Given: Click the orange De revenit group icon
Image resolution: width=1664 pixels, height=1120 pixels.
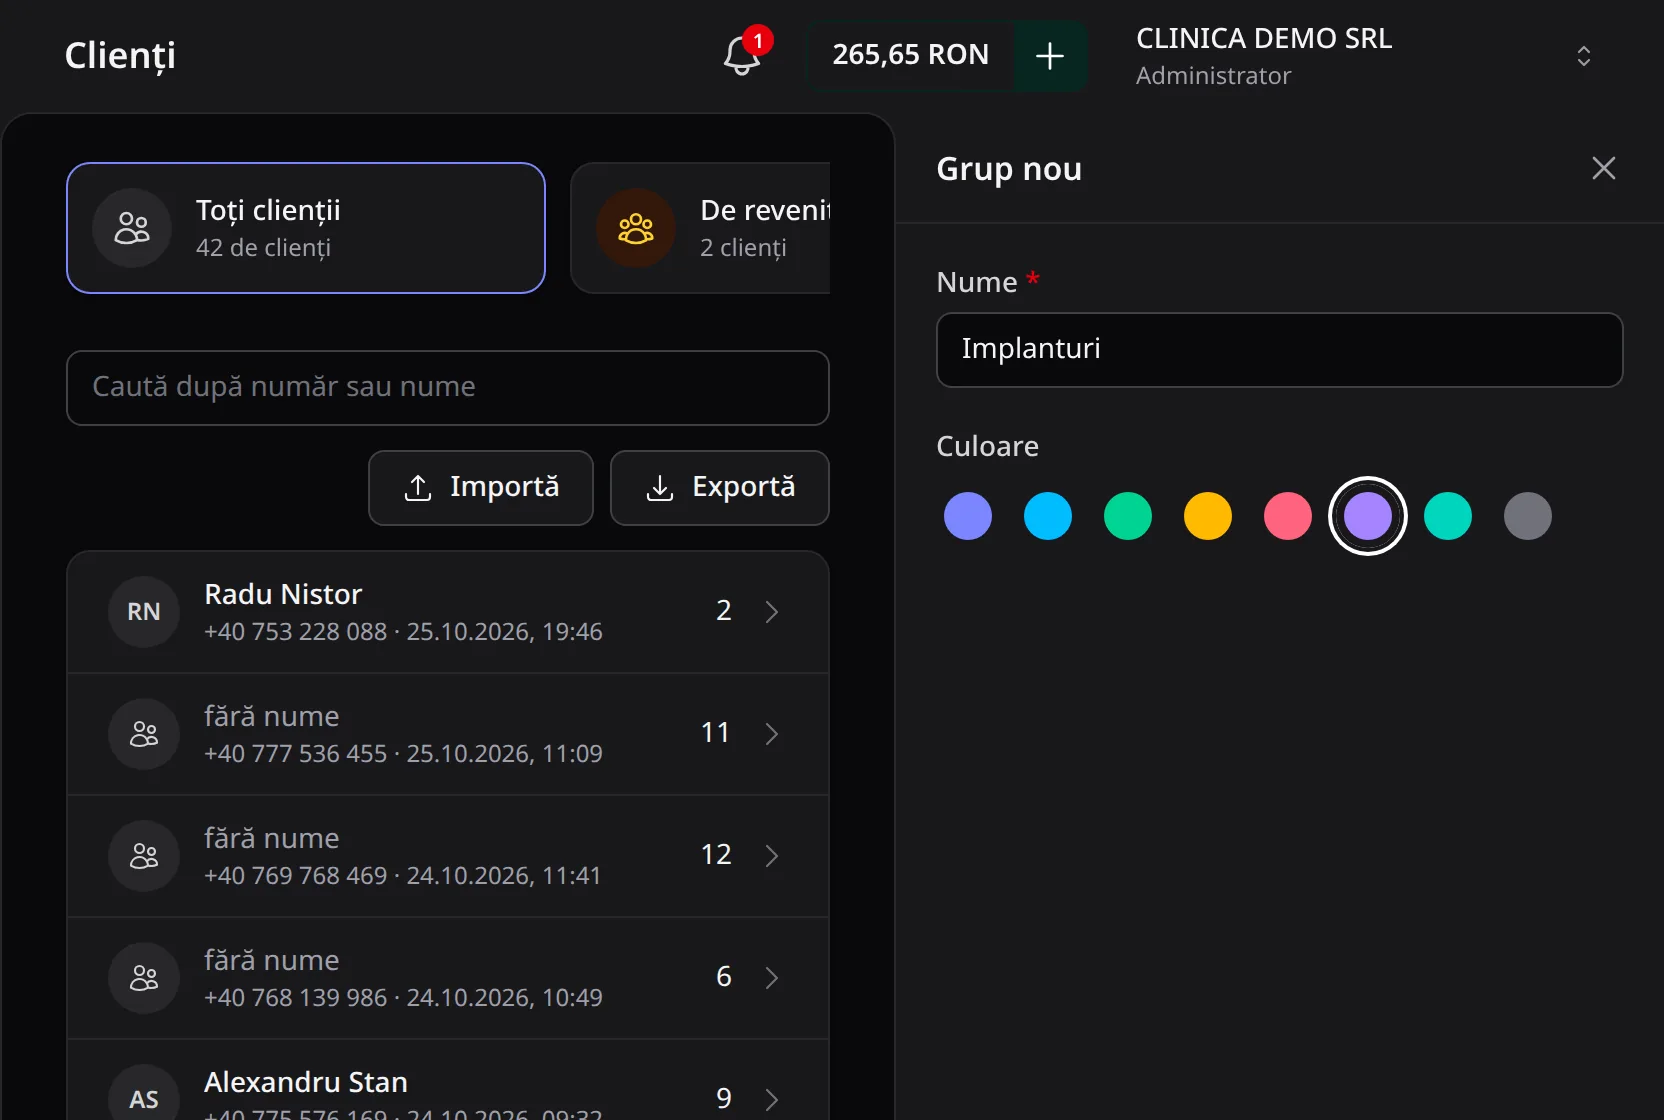Looking at the screenshot, I should [x=636, y=228].
